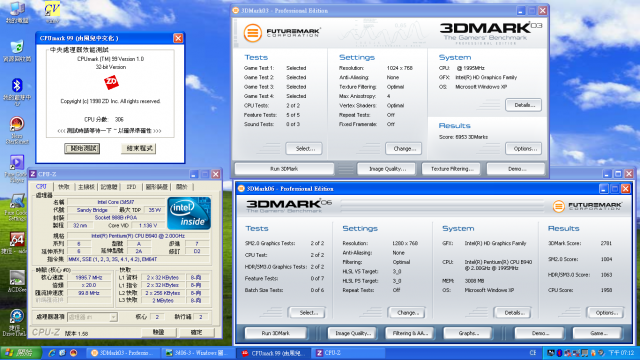The height and width of the screenshot is (360, 640).
Task: Switch to the 關於 tab in CPU-Z
Action: [x=181, y=187]
